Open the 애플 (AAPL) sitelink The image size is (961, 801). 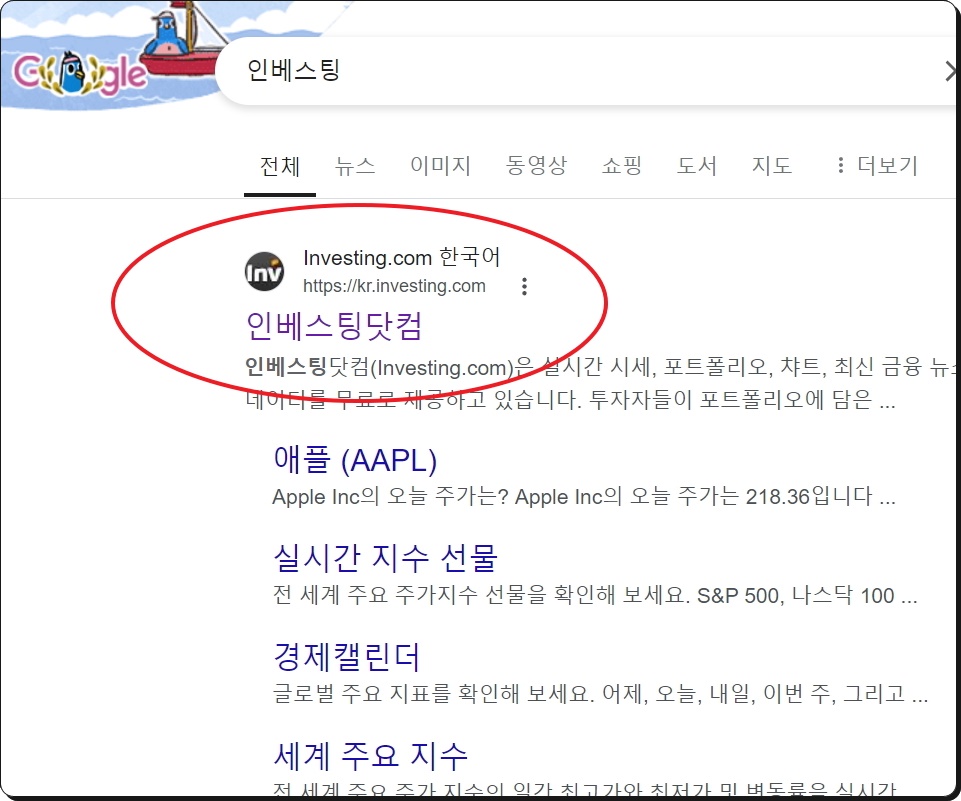[x=355, y=460]
